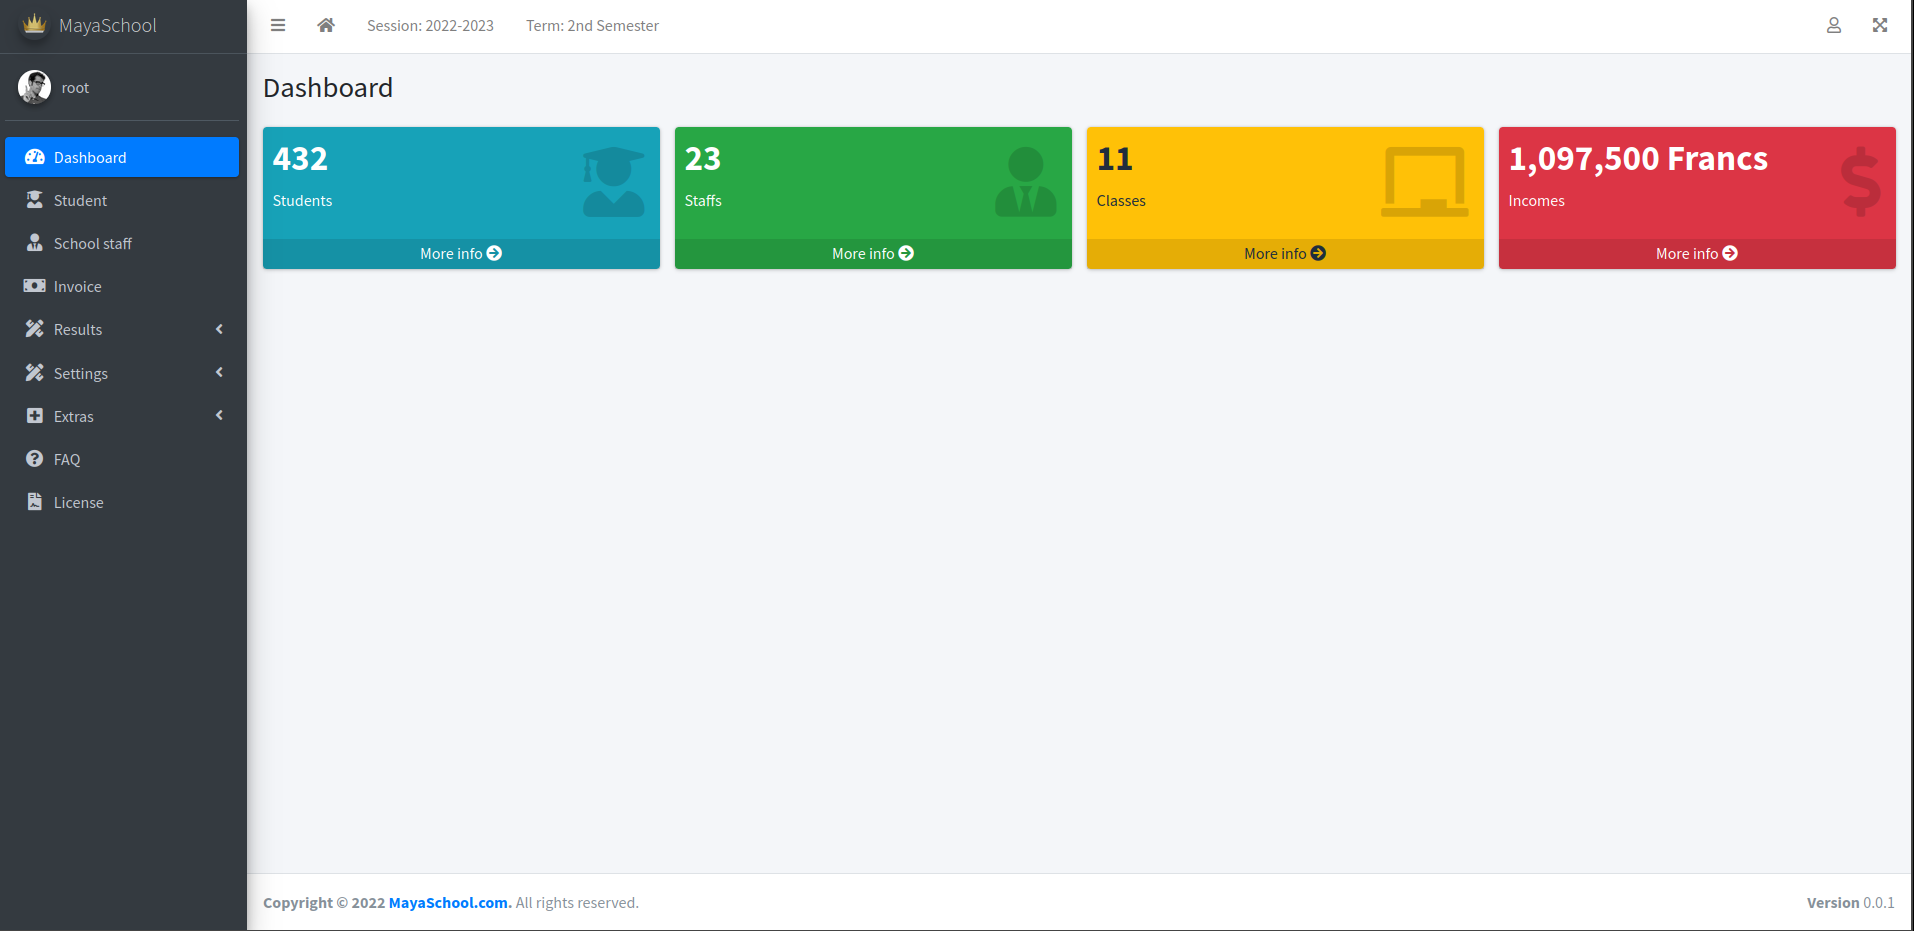Toggle the sidebar hamburger menu
This screenshot has height=931, width=1914.
click(x=277, y=25)
